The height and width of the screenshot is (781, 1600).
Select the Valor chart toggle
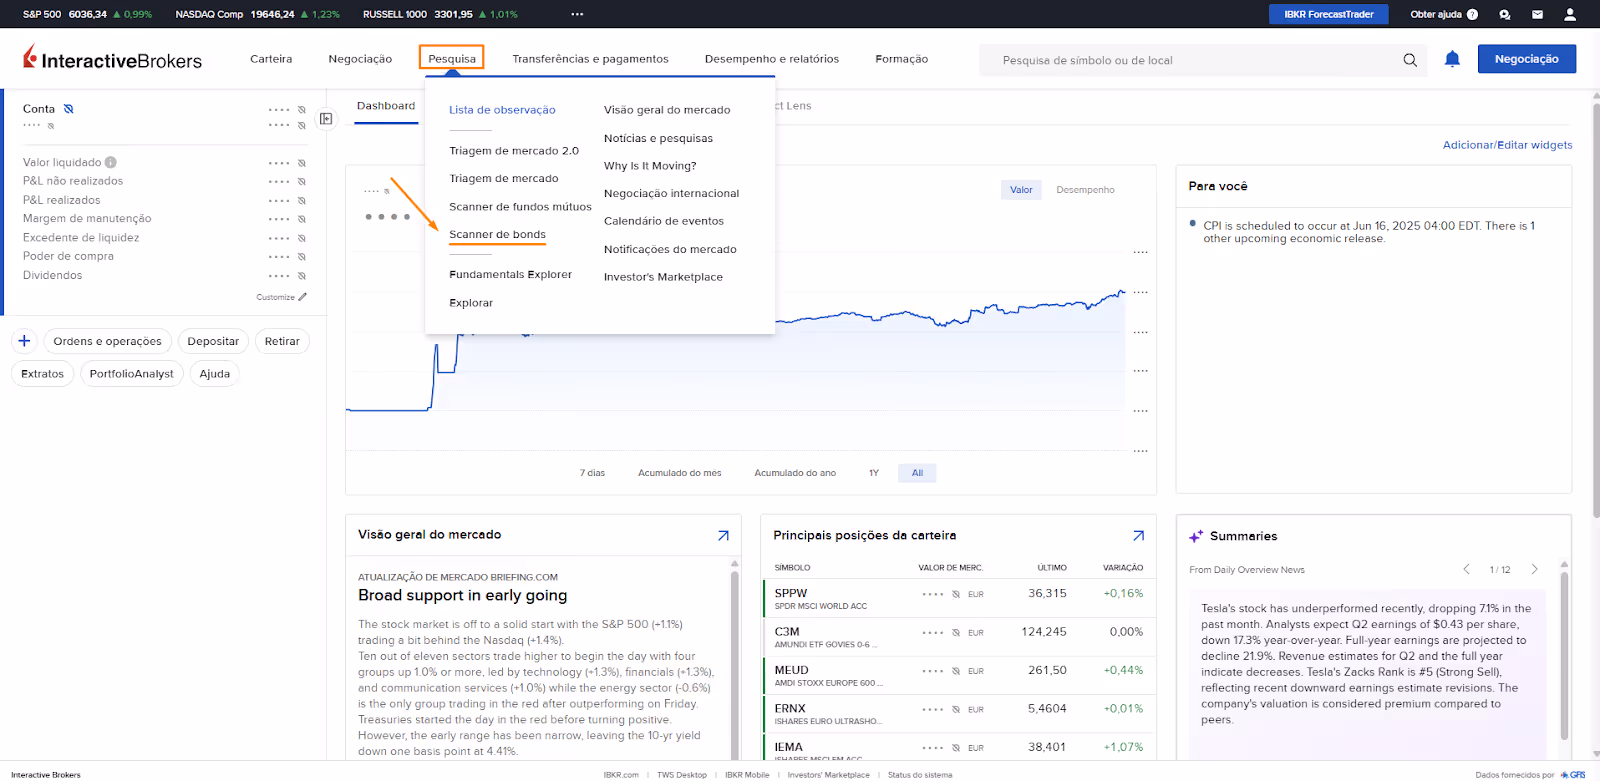coord(1021,190)
